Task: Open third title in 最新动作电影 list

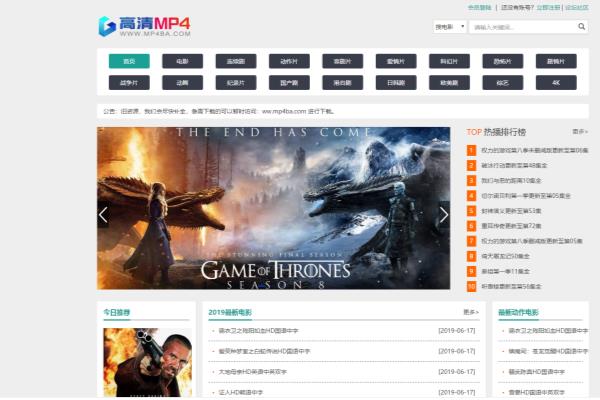Action: tap(536, 372)
